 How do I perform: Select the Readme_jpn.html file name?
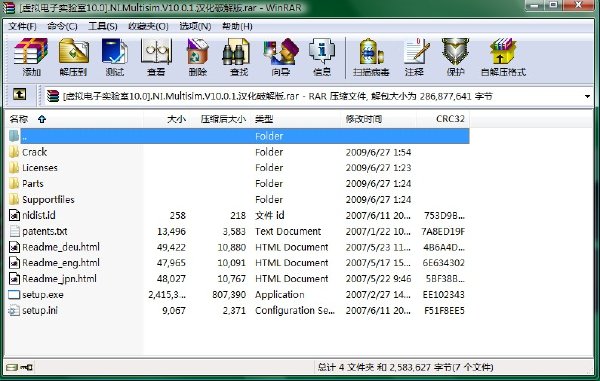[x=59, y=278]
